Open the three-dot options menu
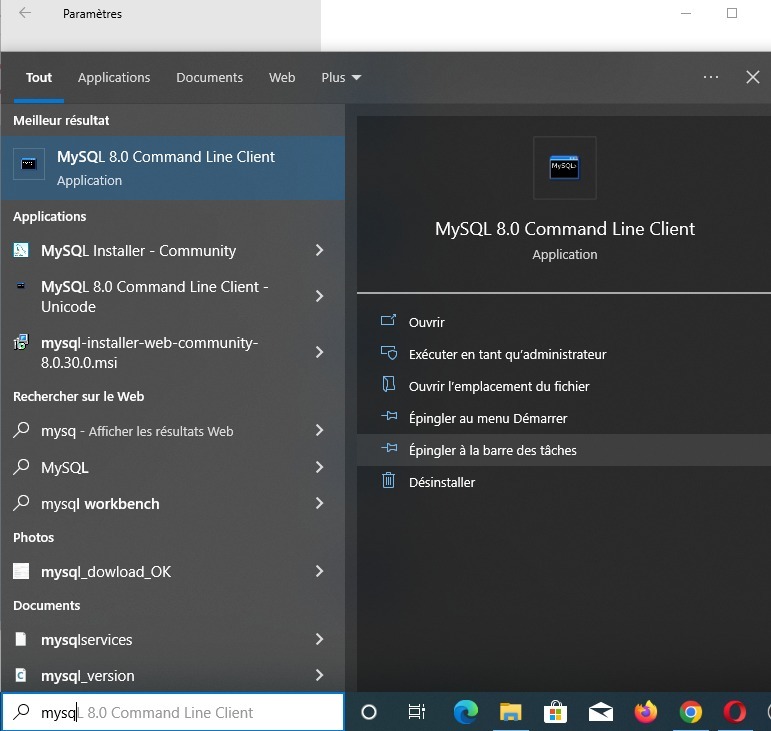Viewport: 771px width, 731px height. [x=711, y=77]
